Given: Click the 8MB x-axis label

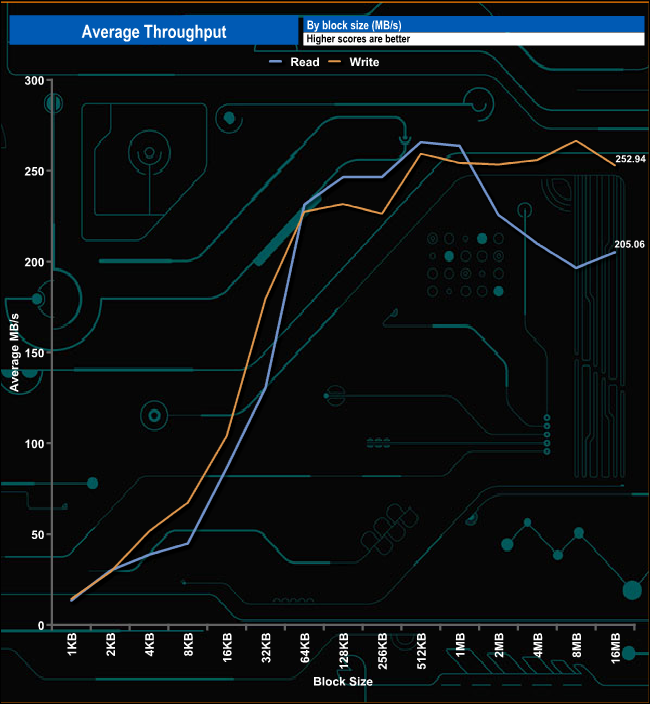Looking at the screenshot, I should tap(577, 645).
